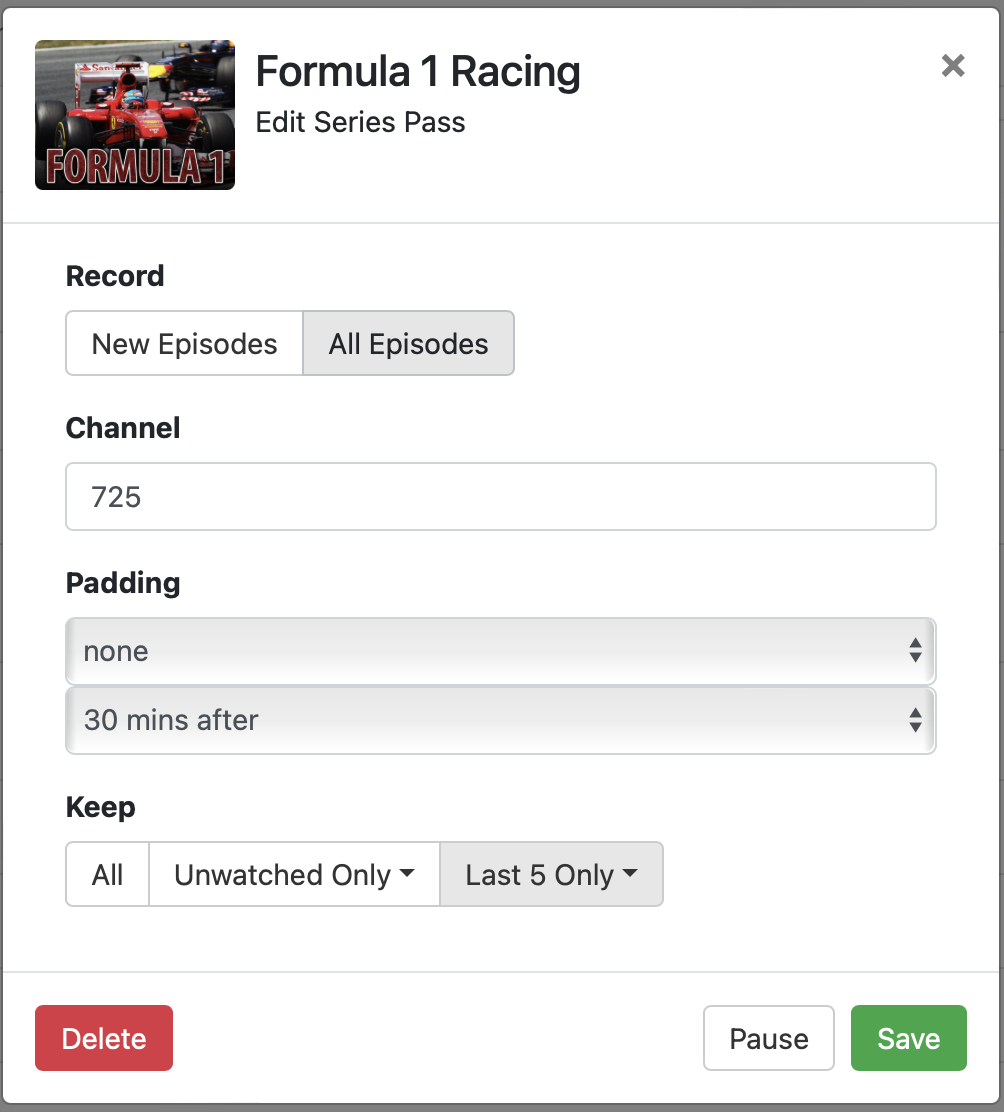Click up-down arrows on '30 mins after' select
This screenshot has width=1004, height=1112.
click(914, 720)
